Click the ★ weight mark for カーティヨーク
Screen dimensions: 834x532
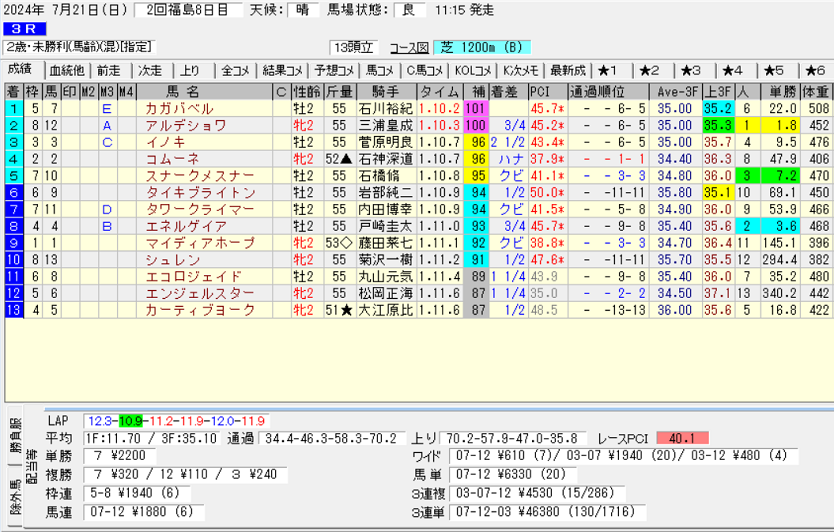[345, 311]
